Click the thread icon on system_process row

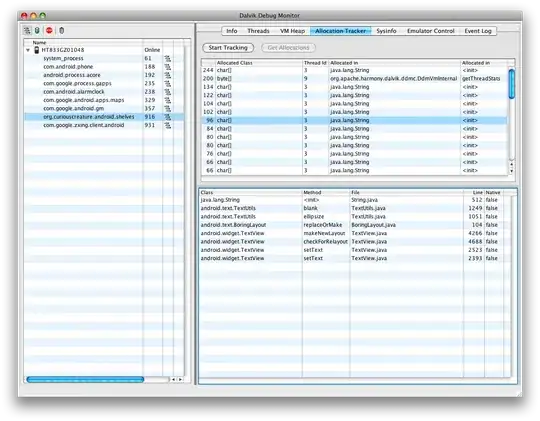(x=168, y=58)
